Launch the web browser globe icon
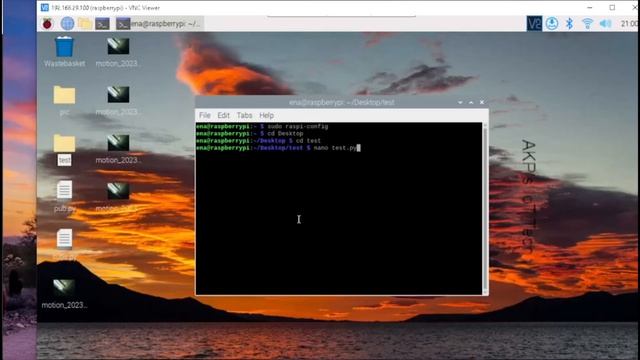 click(67, 24)
